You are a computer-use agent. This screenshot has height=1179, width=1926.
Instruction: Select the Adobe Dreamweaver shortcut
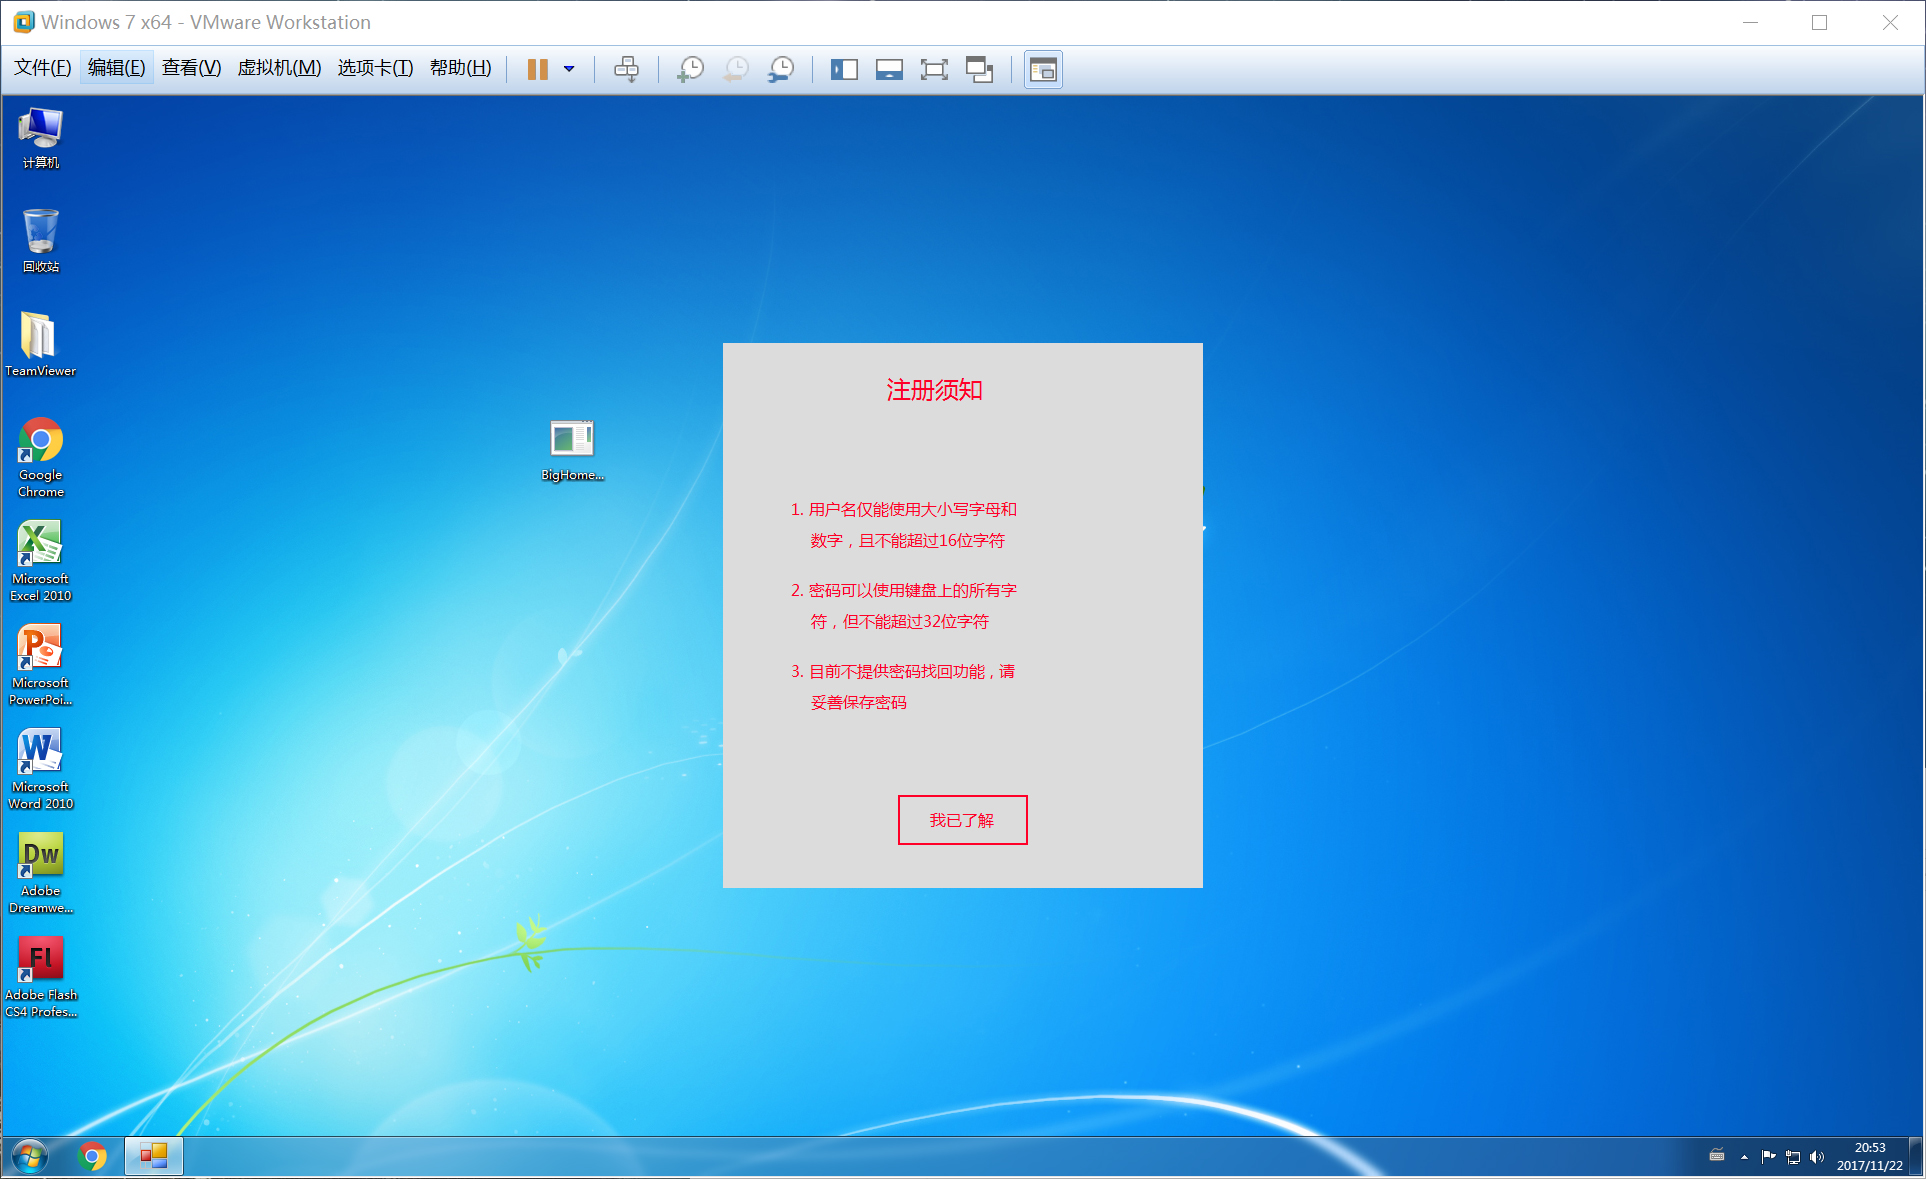point(41,873)
